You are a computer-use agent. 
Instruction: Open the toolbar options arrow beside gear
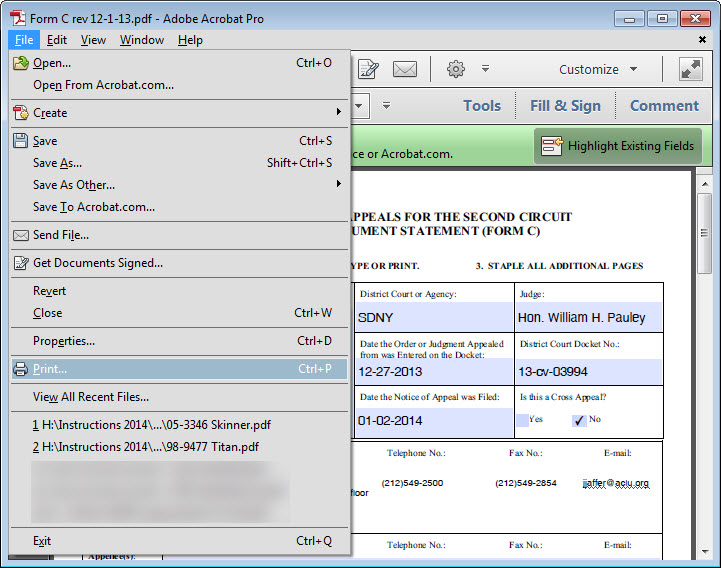(485, 69)
